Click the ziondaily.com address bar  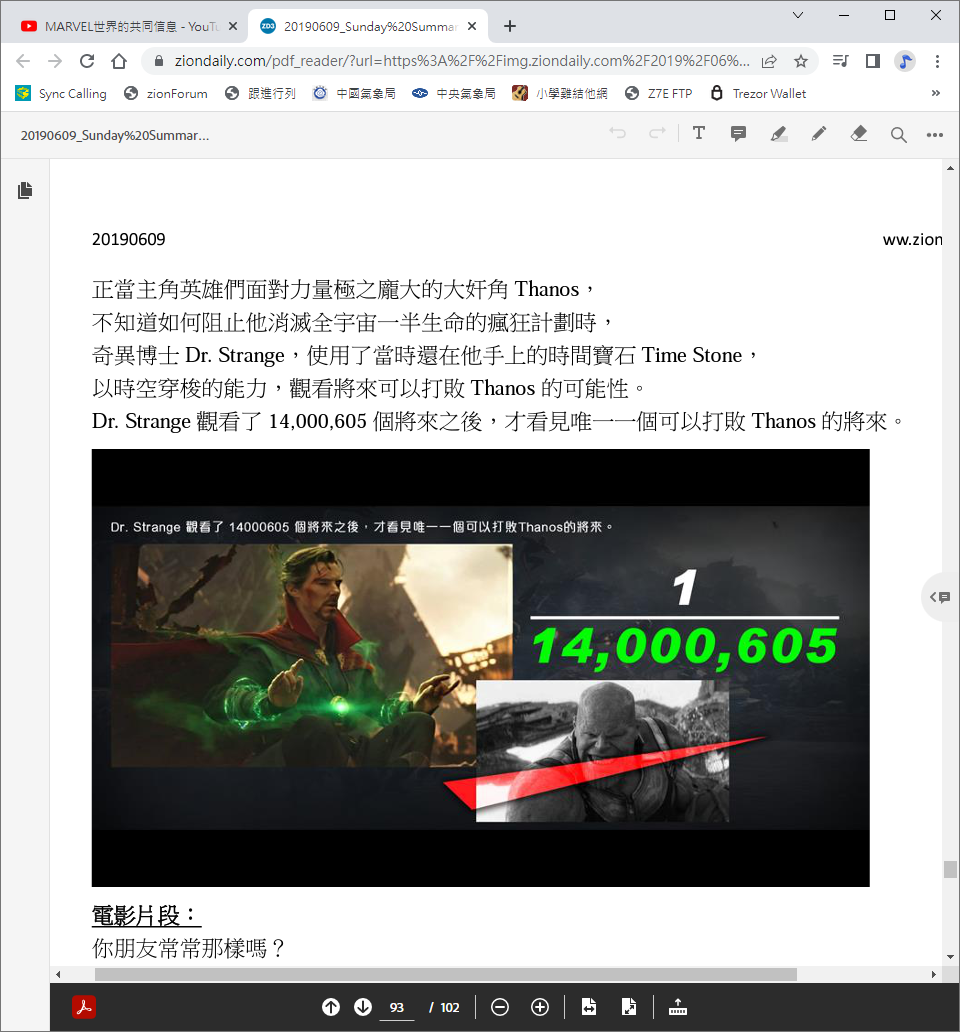pyautogui.click(x=461, y=61)
